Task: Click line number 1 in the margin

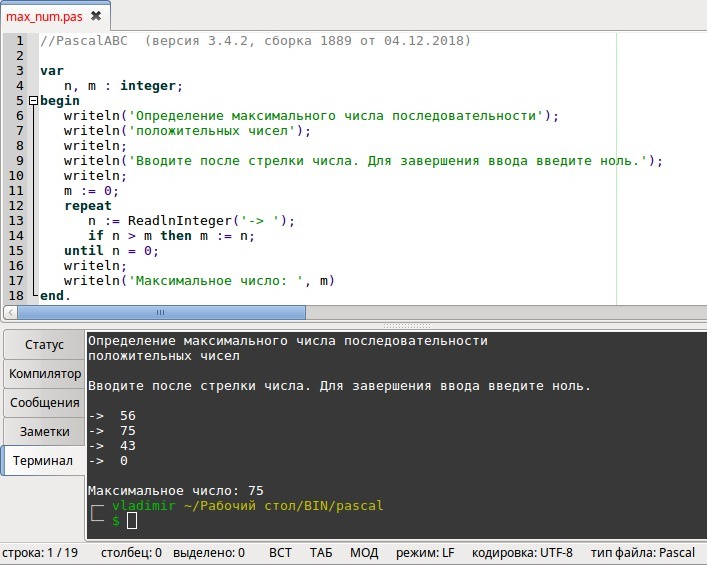Action: click(19, 41)
